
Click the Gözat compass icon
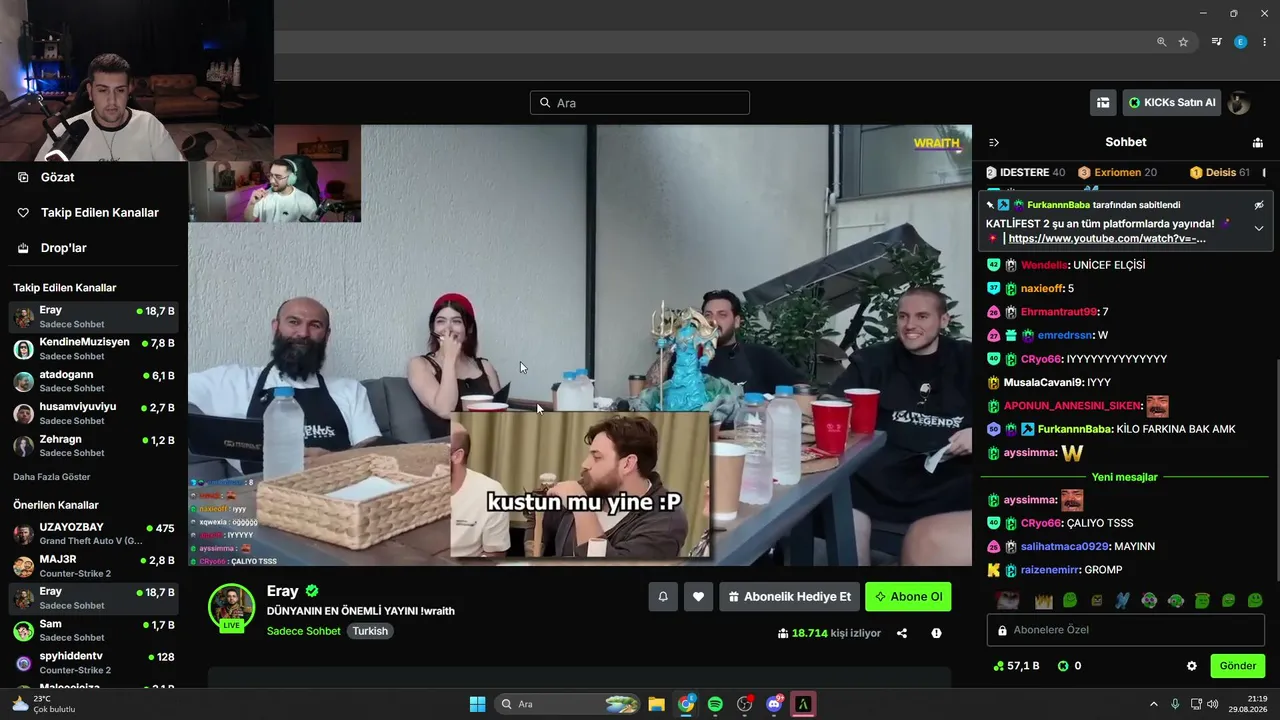[23, 177]
